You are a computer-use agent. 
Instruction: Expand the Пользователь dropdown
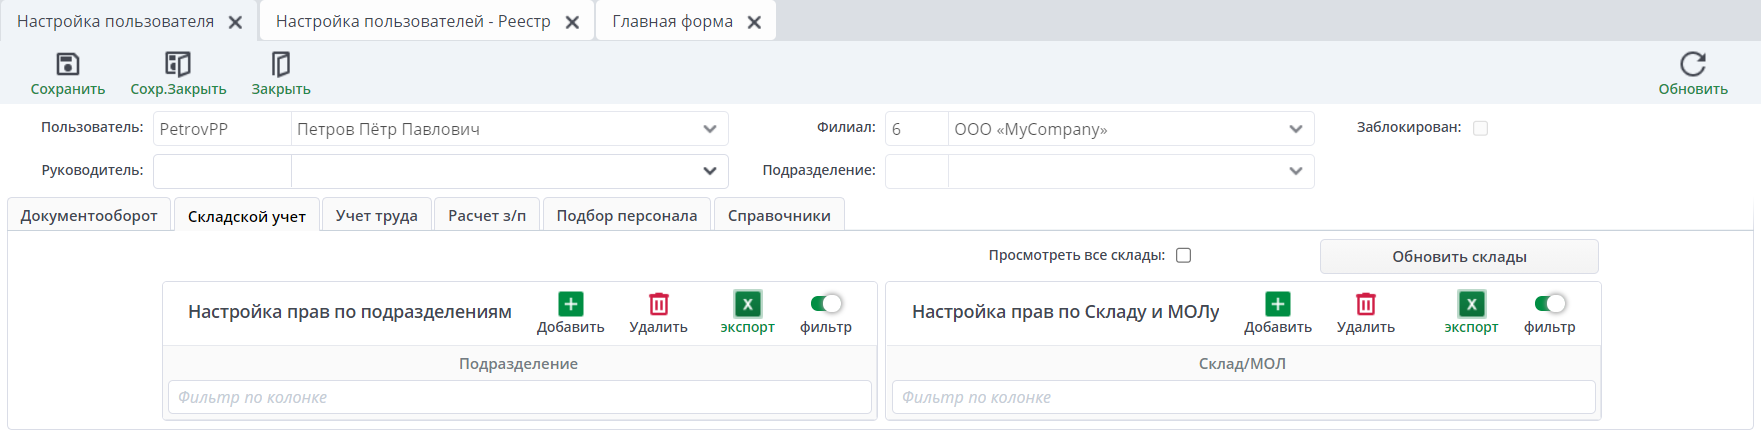click(709, 129)
